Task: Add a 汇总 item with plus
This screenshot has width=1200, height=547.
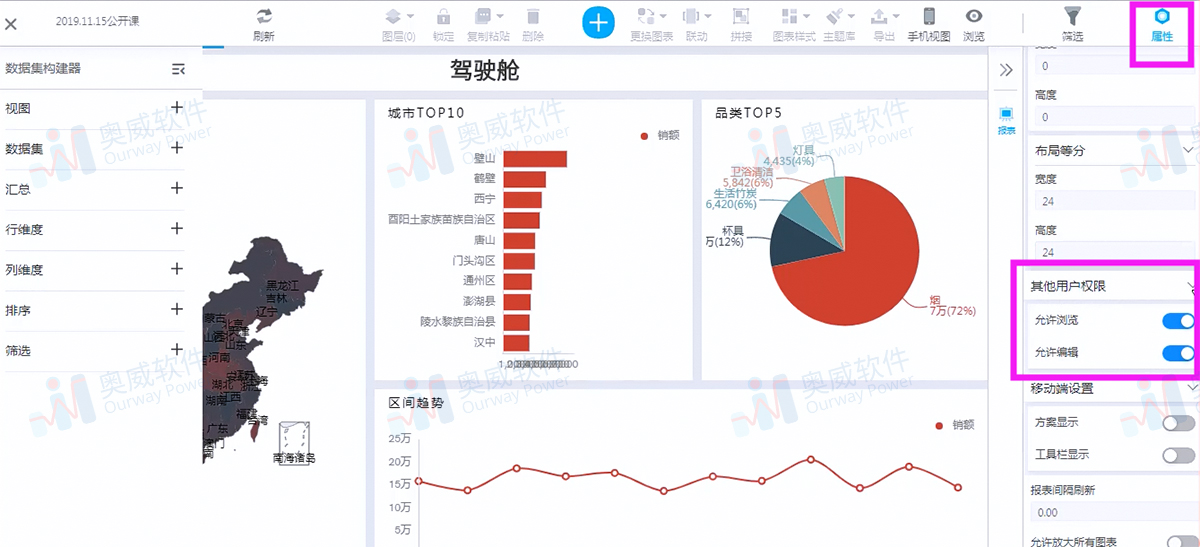Action: pyautogui.click(x=176, y=188)
